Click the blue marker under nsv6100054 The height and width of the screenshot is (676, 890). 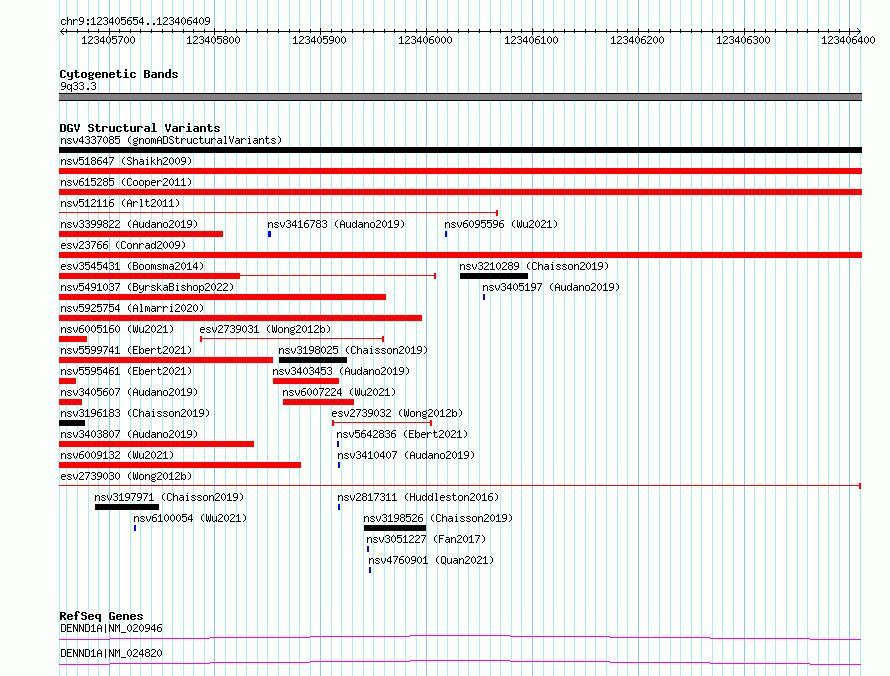click(x=135, y=528)
